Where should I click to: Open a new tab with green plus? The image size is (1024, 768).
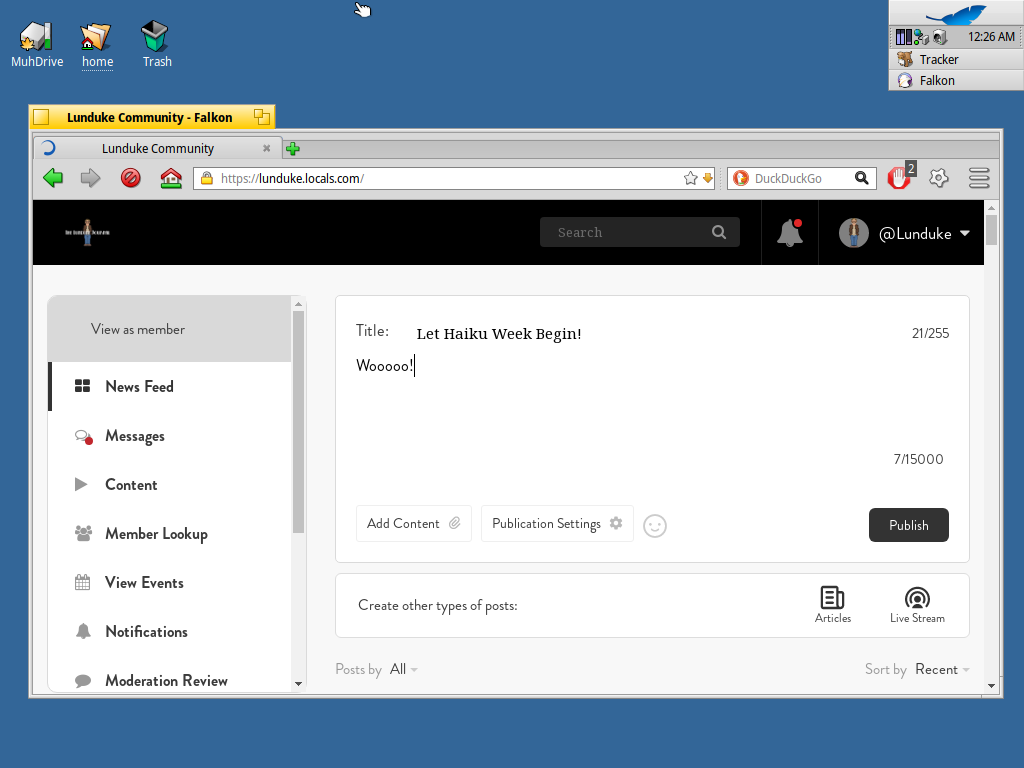click(293, 149)
